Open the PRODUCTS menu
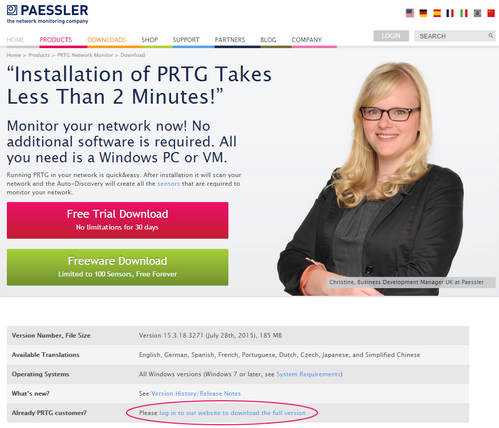This screenshot has width=499, height=428. click(x=56, y=40)
